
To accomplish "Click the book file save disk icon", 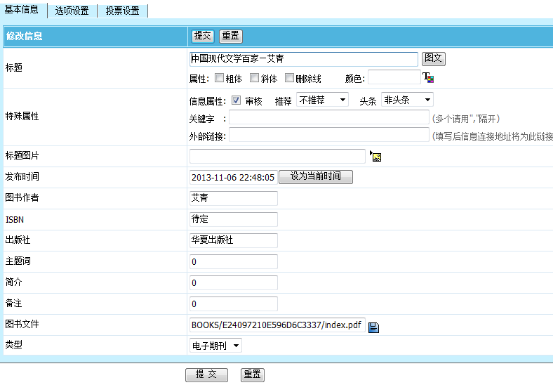I will (373, 327).
